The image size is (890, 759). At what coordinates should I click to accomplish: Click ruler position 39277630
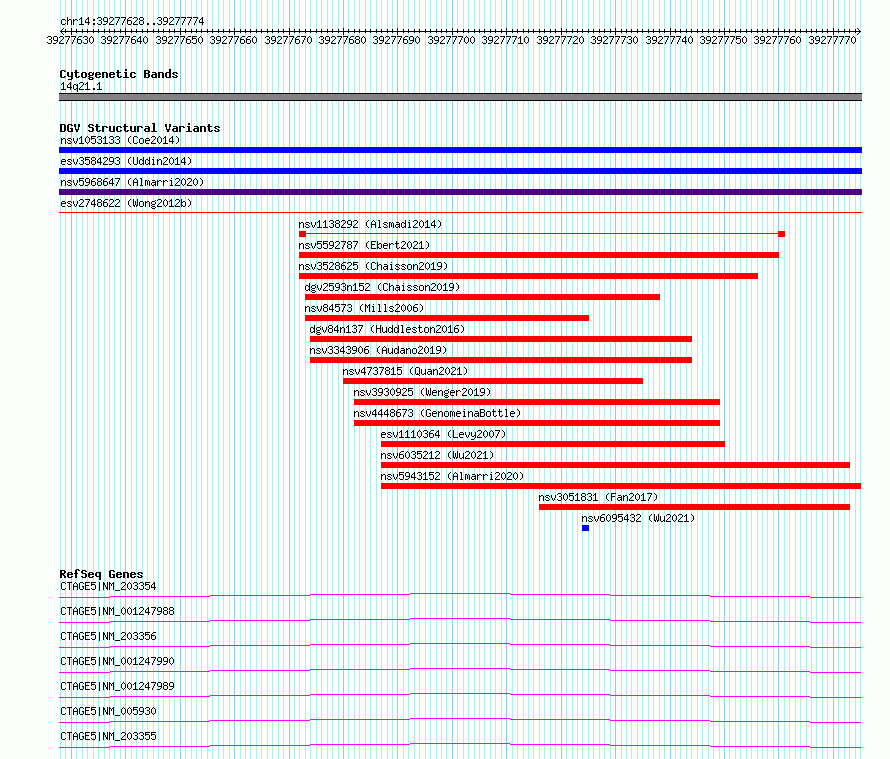tap(70, 40)
